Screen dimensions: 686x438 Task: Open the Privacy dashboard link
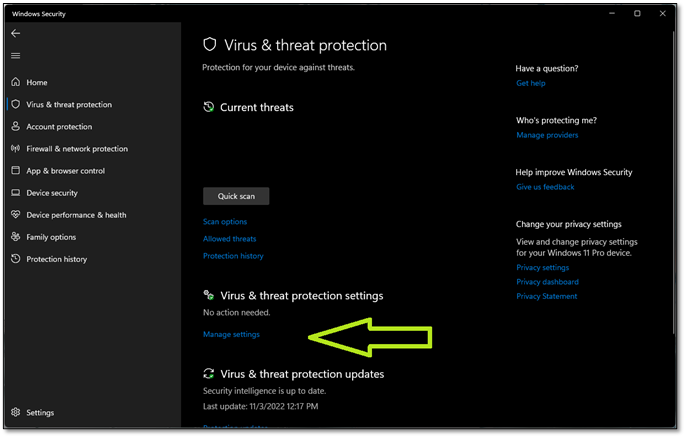547,282
